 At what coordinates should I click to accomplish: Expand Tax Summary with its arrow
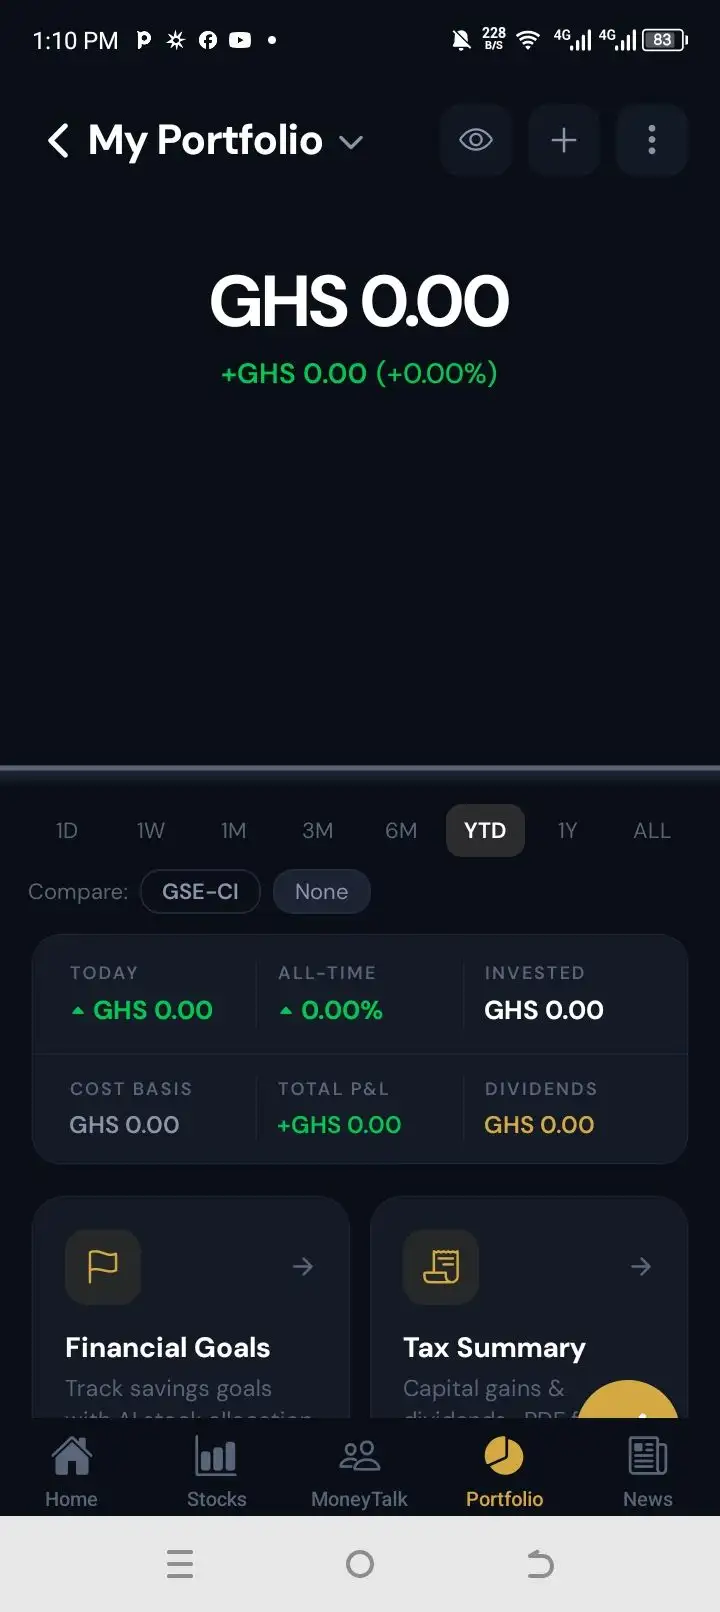point(641,1267)
